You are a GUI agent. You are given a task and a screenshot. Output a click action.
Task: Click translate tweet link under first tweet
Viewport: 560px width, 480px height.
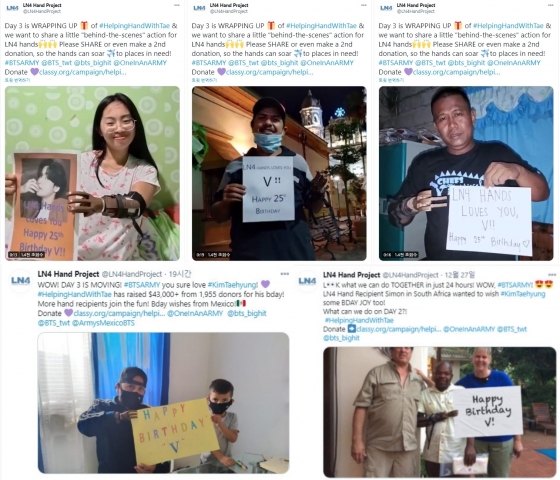point(17,80)
